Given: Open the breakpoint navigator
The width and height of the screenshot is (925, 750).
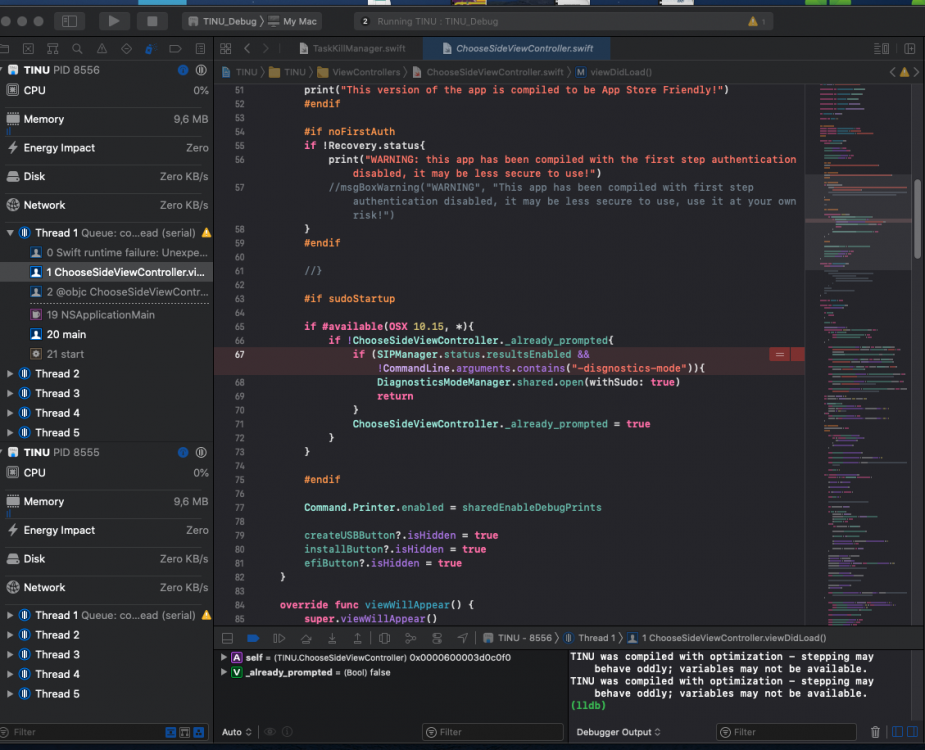Looking at the screenshot, I should tap(175, 49).
